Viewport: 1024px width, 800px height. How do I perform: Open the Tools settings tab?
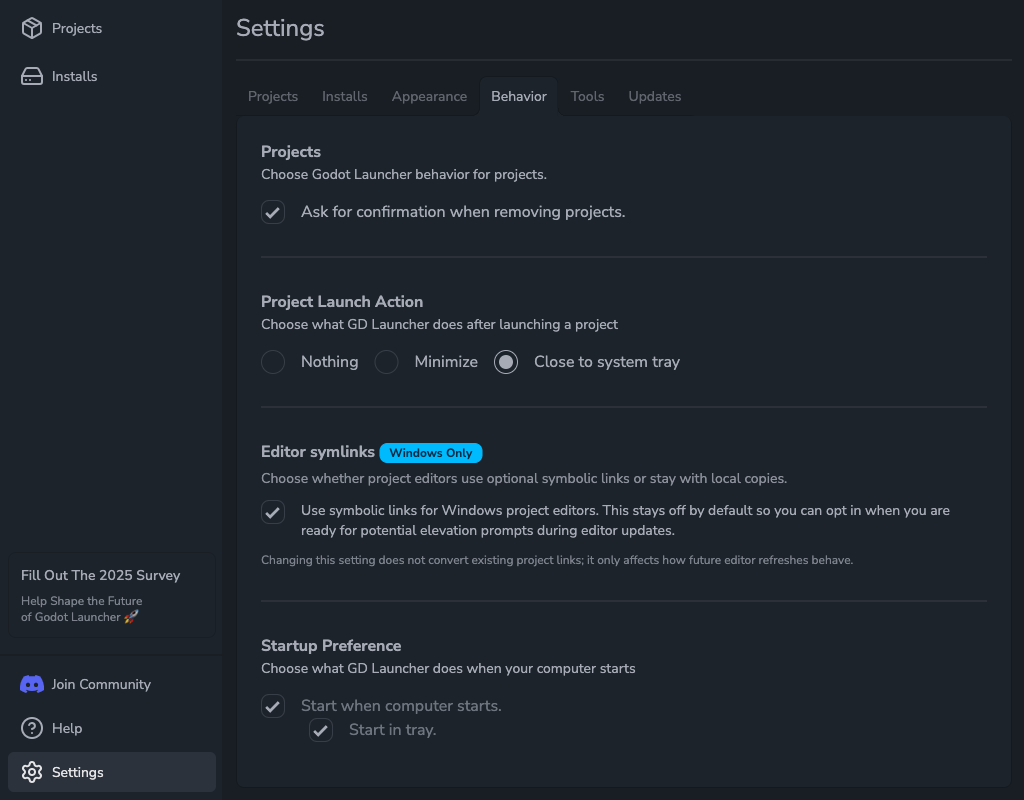(587, 96)
